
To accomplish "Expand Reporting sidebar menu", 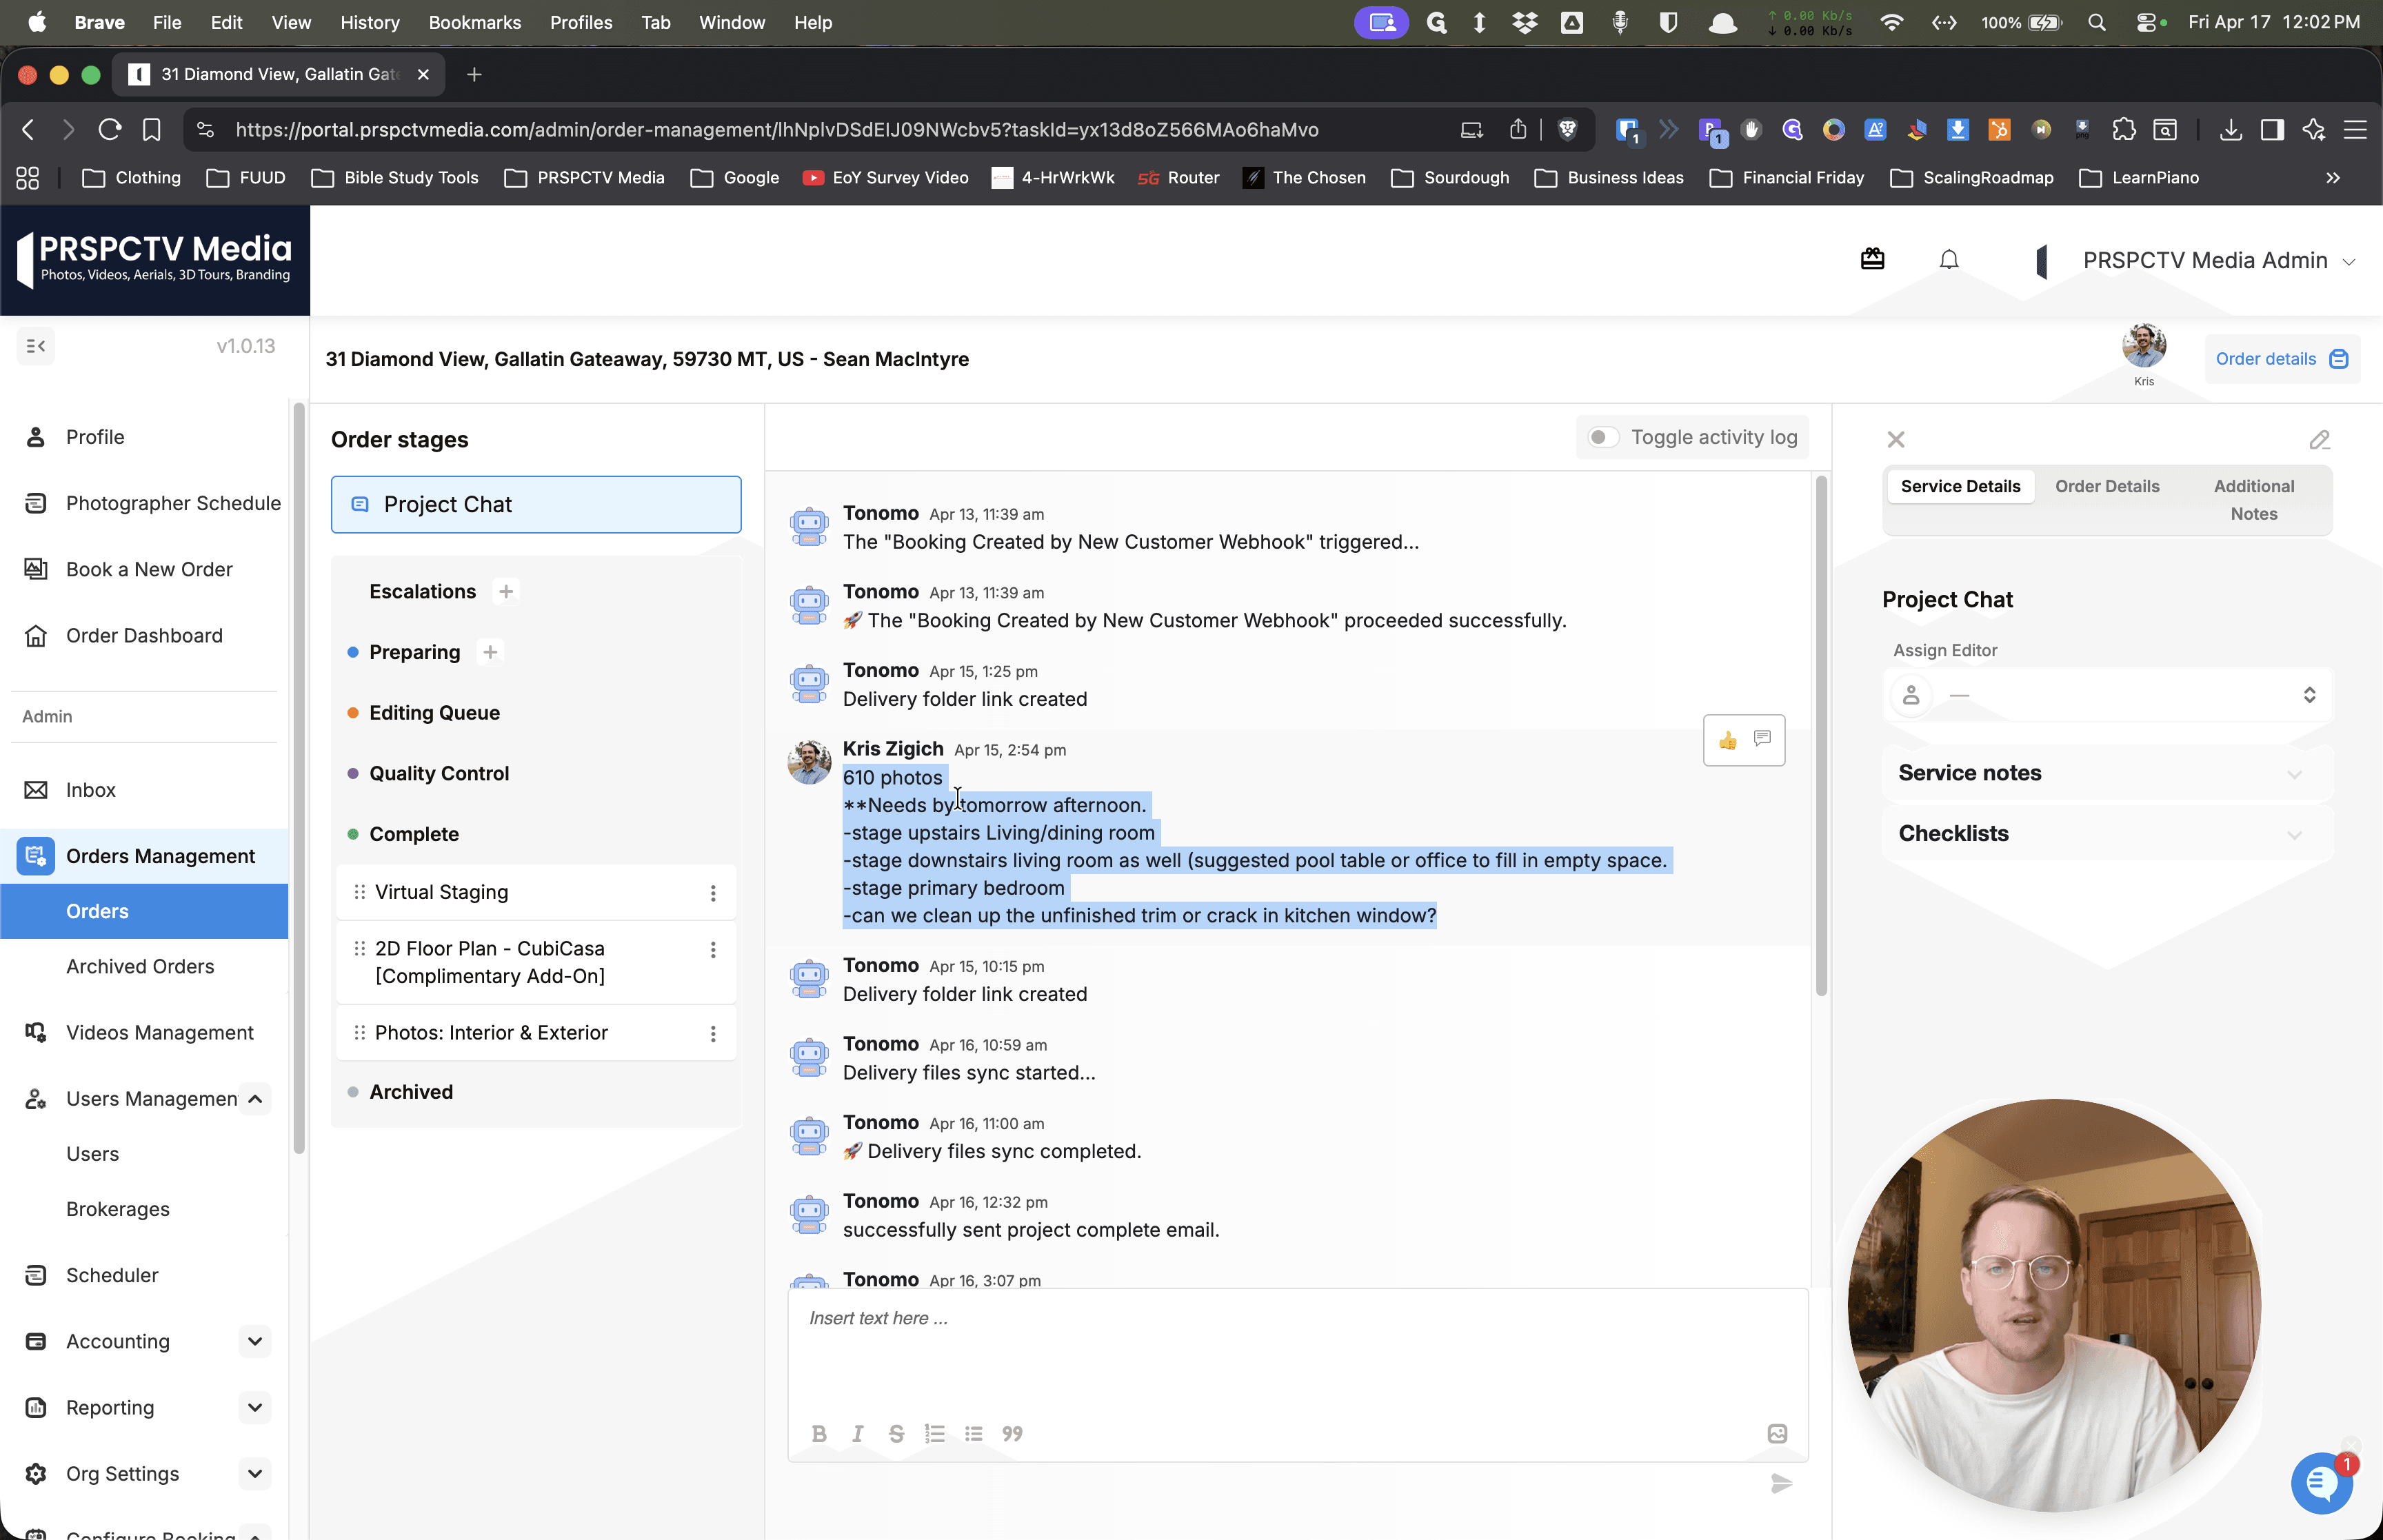I will tap(255, 1407).
